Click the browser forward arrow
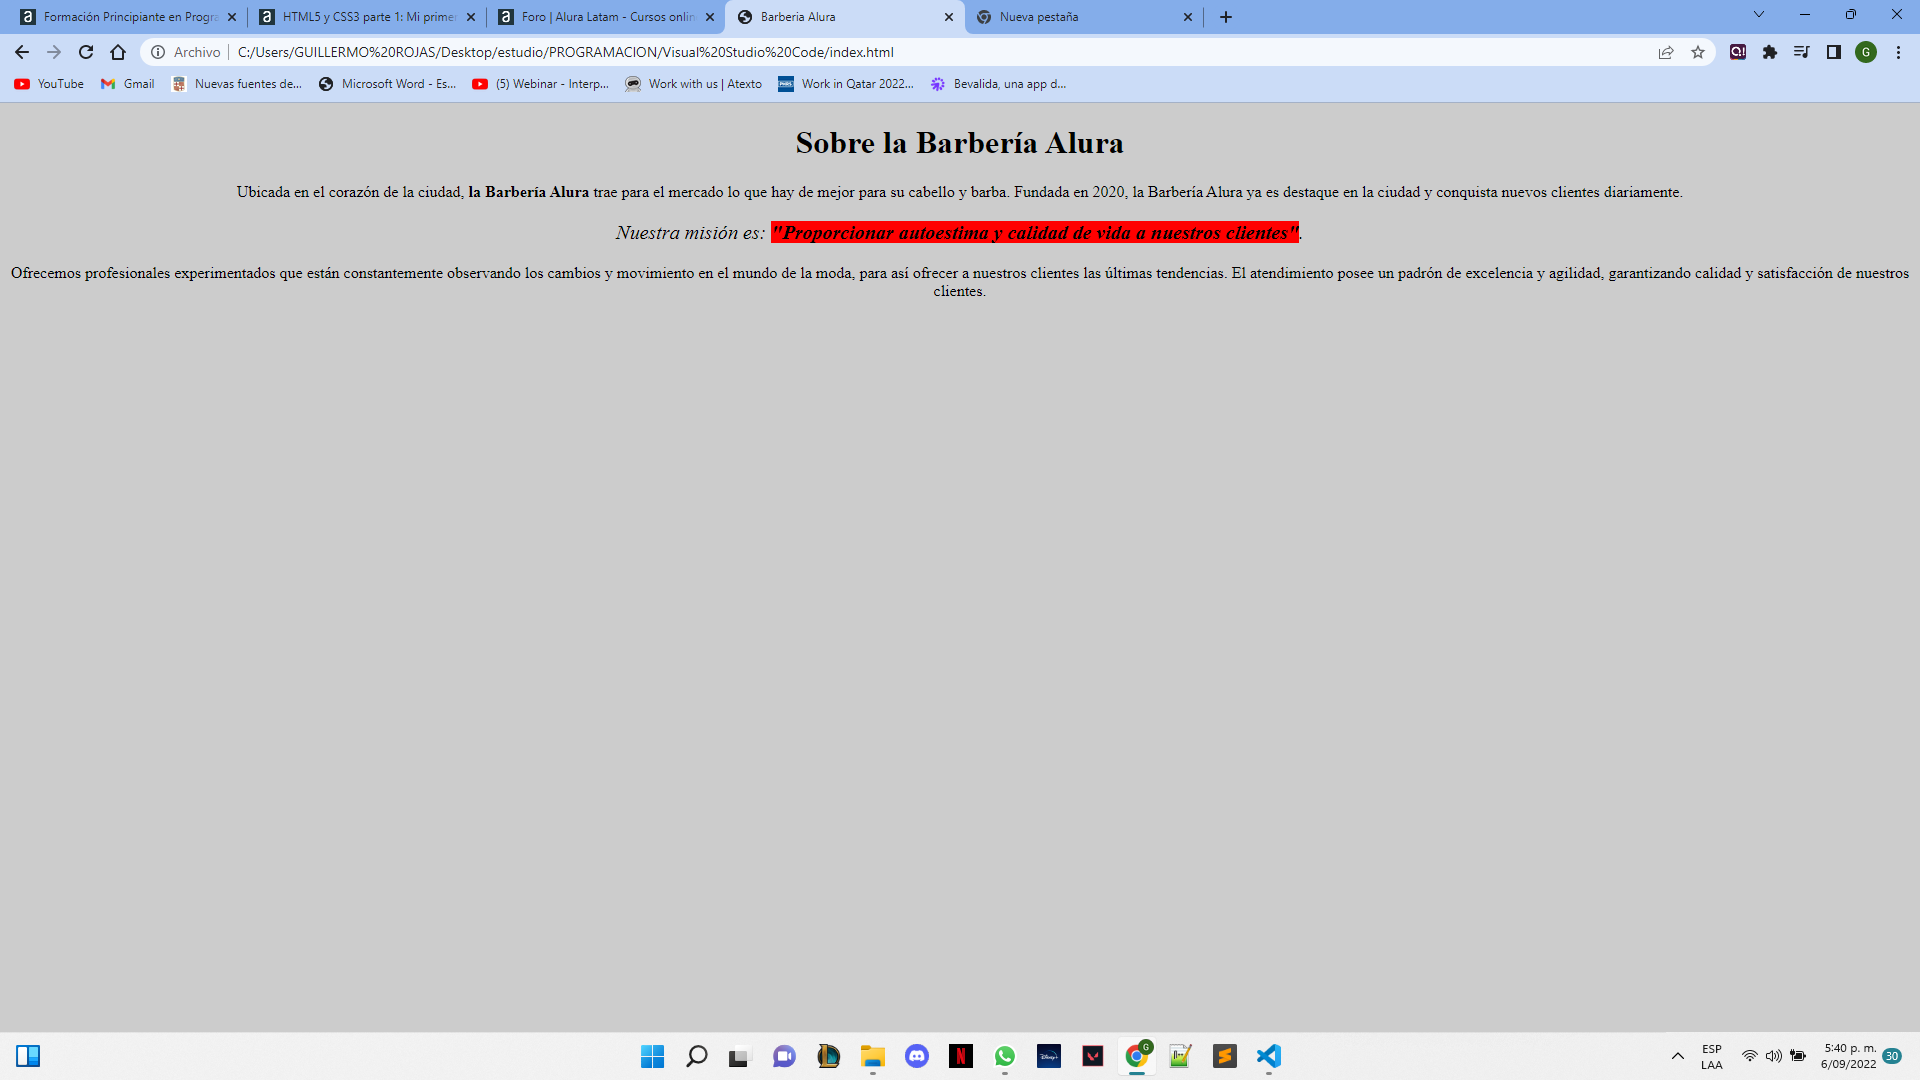The width and height of the screenshot is (1920, 1080). coord(54,52)
